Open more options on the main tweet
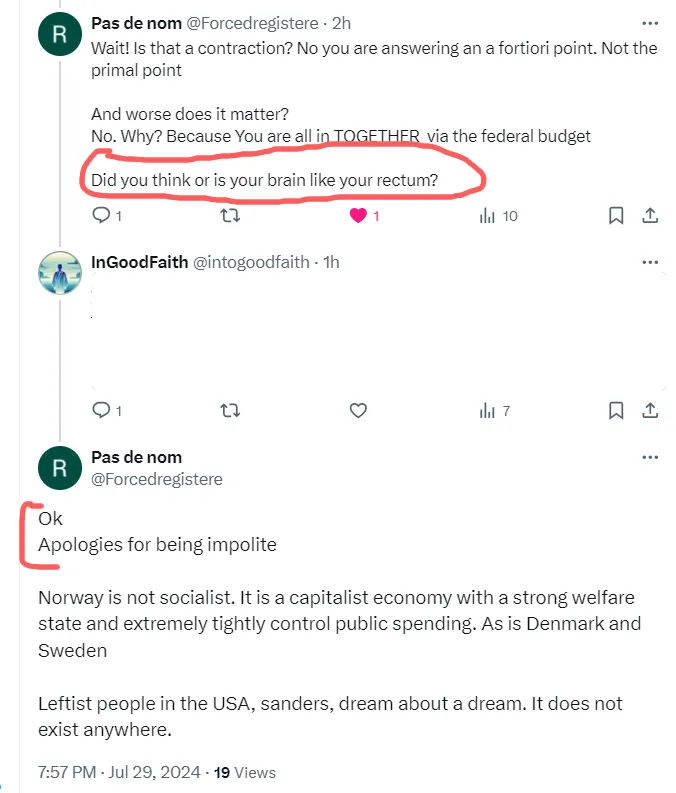676x793 pixels. coord(650,457)
